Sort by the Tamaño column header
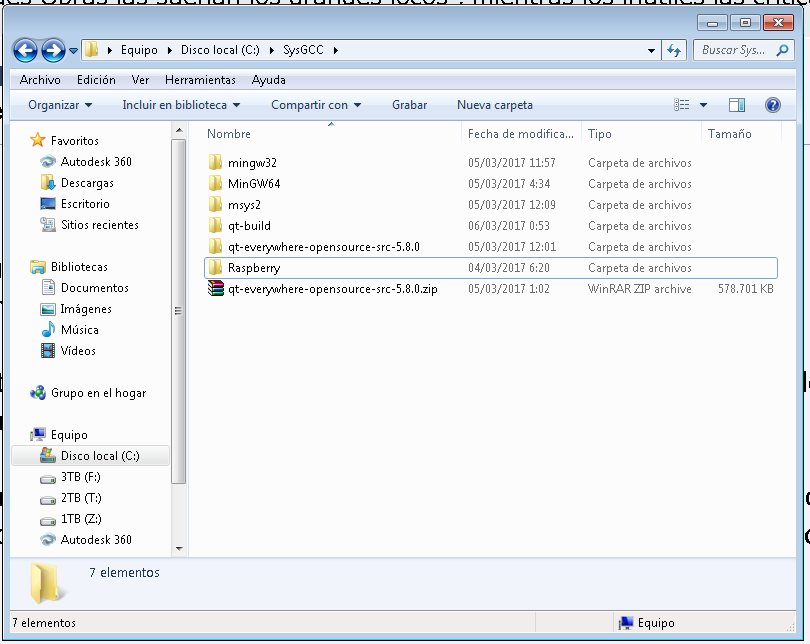The height and width of the screenshot is (644, 810). tap(729, 134)
